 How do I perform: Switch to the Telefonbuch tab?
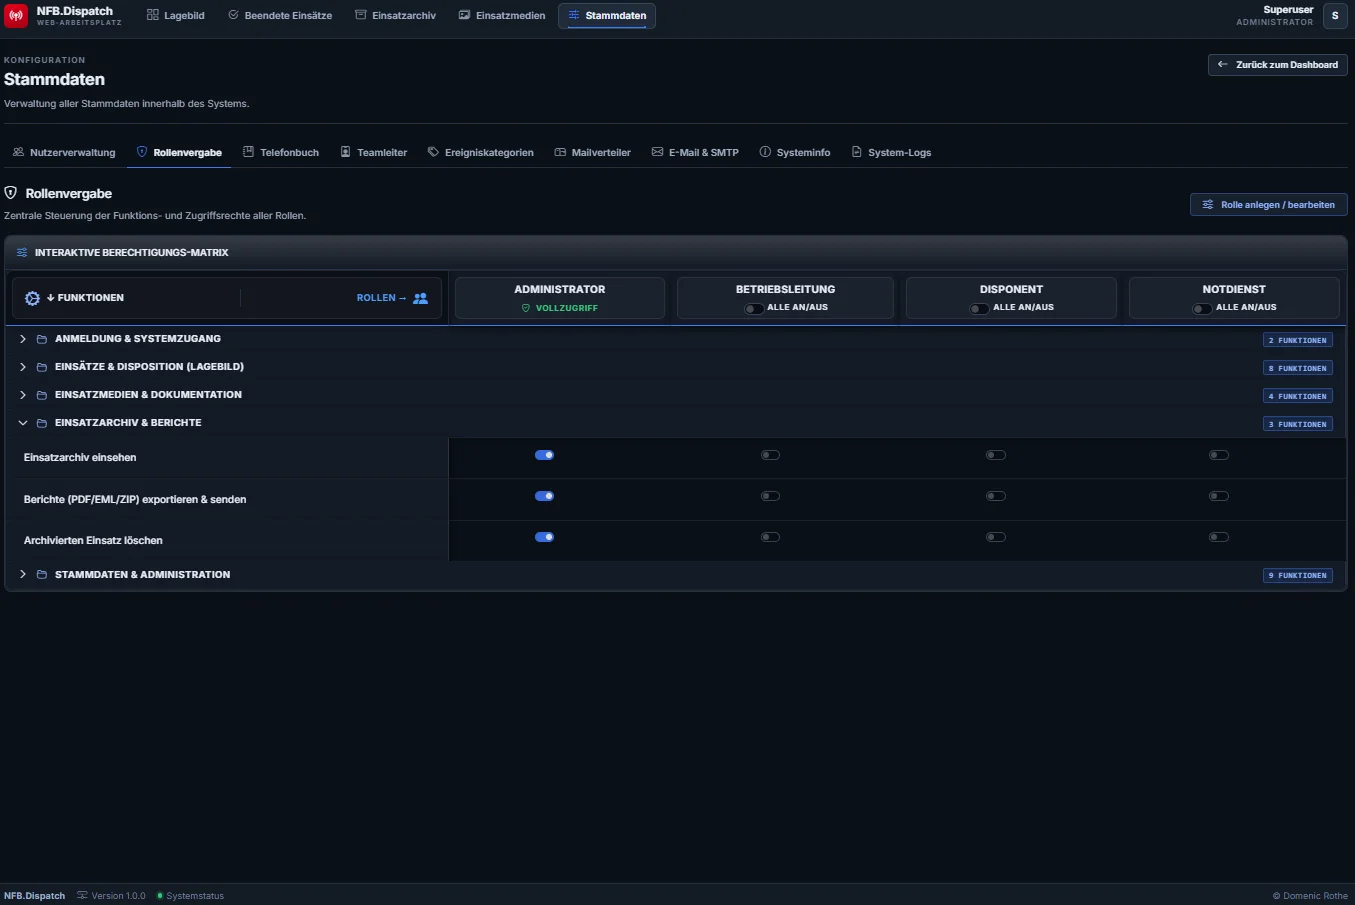(281, 153)
